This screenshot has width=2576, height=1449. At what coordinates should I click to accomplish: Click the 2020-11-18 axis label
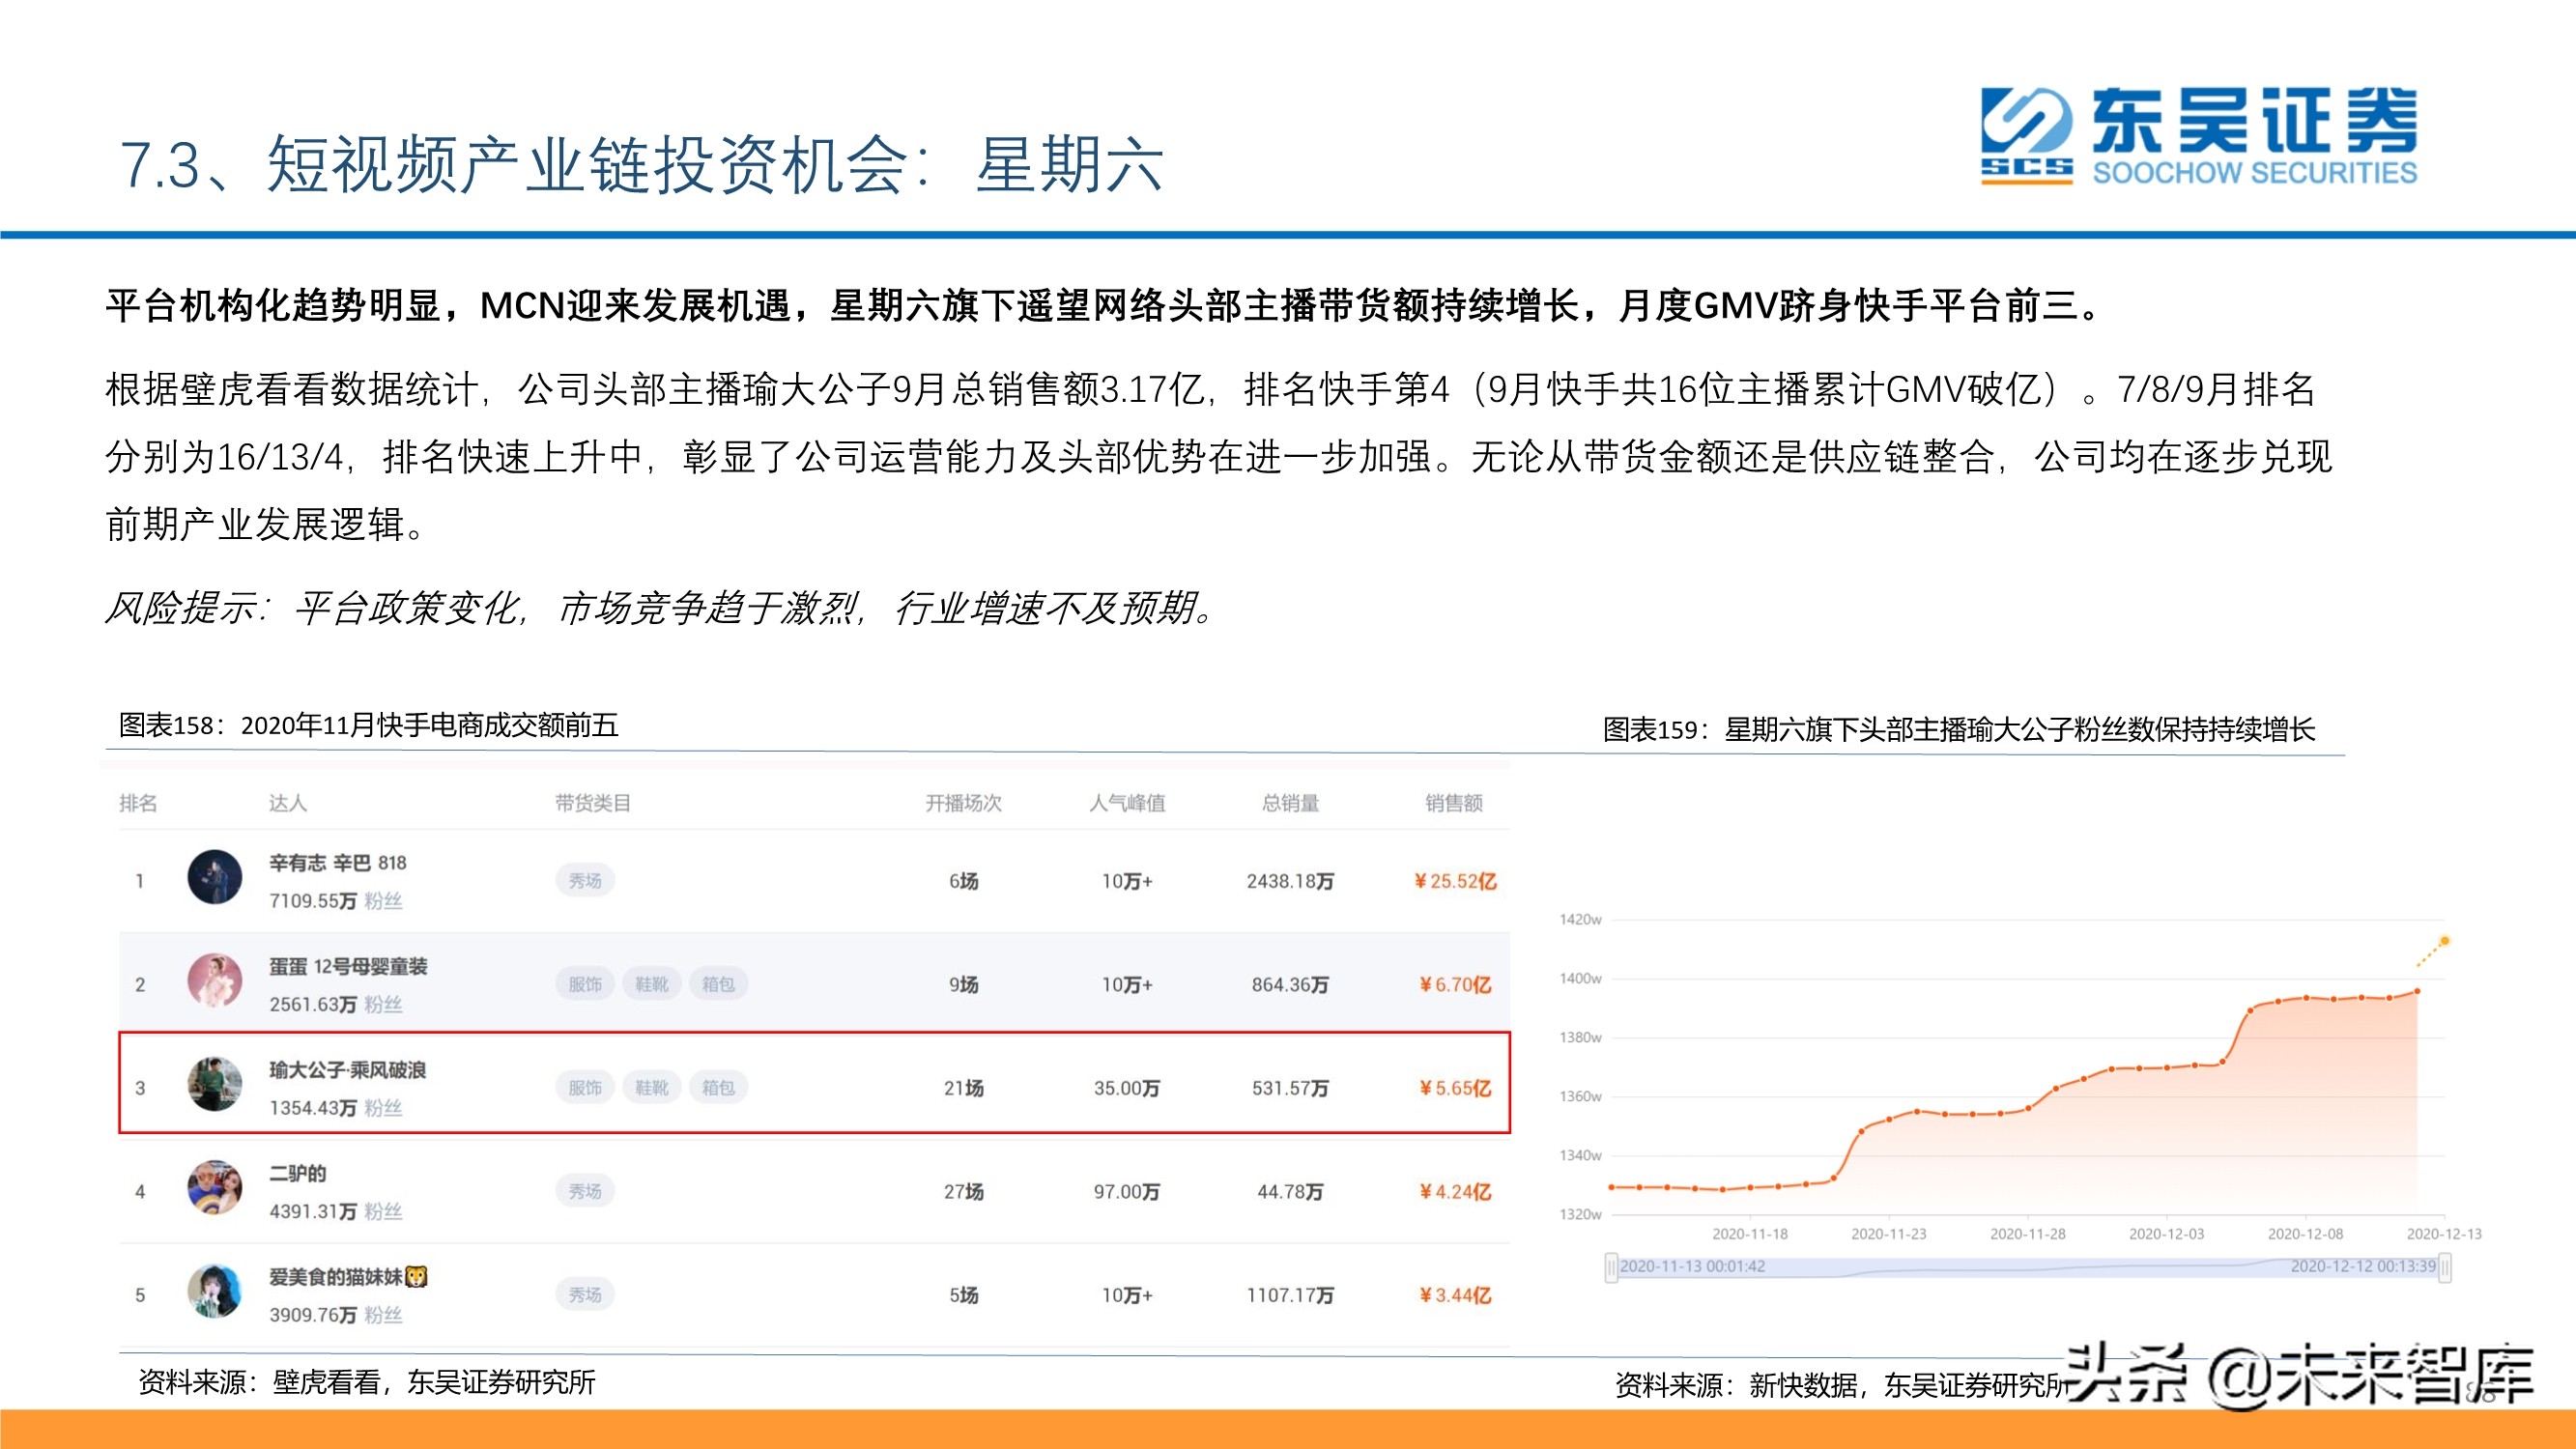point(1750,1234)
